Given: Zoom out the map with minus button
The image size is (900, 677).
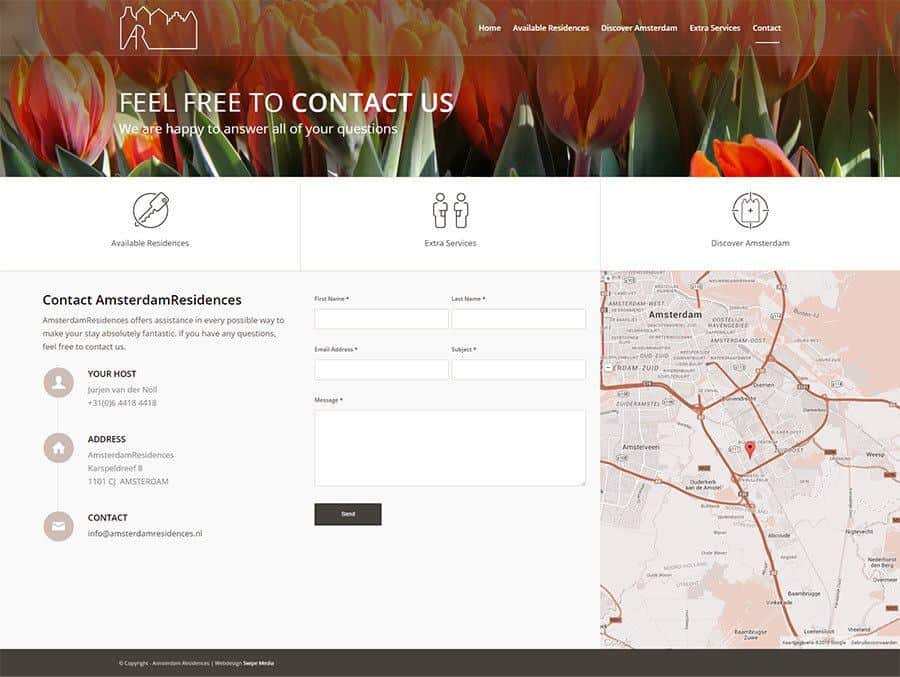Looking at the screenshot, I should pyautogui.click(x=608, y=367).
